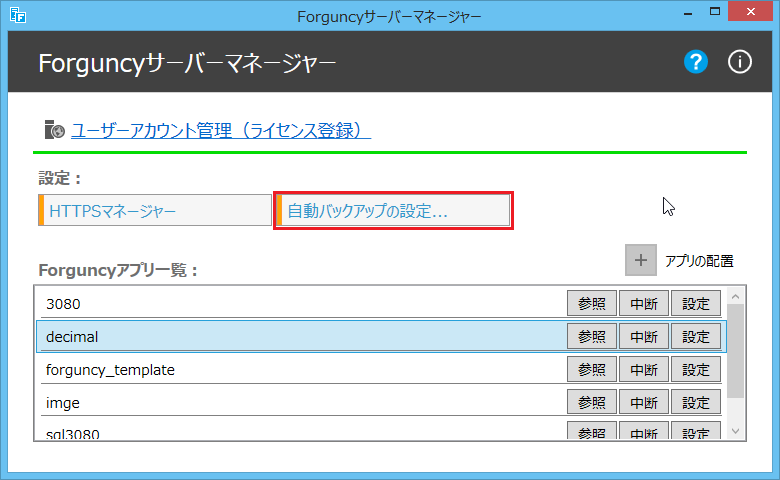Click the app list scroll-up arrow
Screen dimensions: 780x480
click(x=736, y=296)
